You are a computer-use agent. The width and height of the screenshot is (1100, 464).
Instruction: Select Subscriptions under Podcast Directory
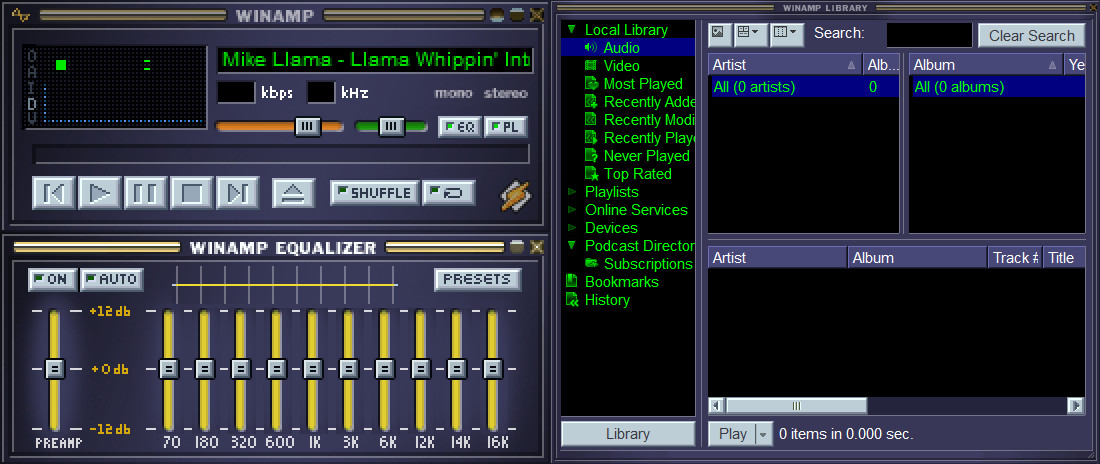(x=648, y=264)
